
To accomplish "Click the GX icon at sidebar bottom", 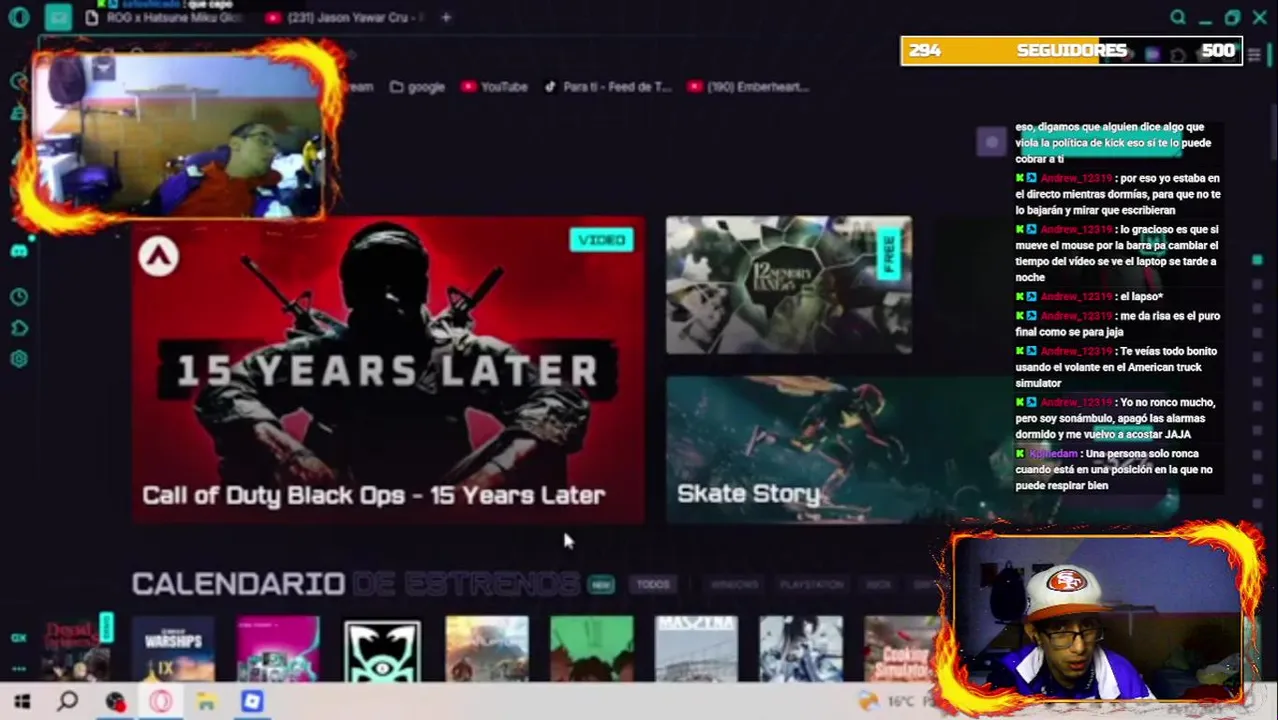I will tap(19, 637).
